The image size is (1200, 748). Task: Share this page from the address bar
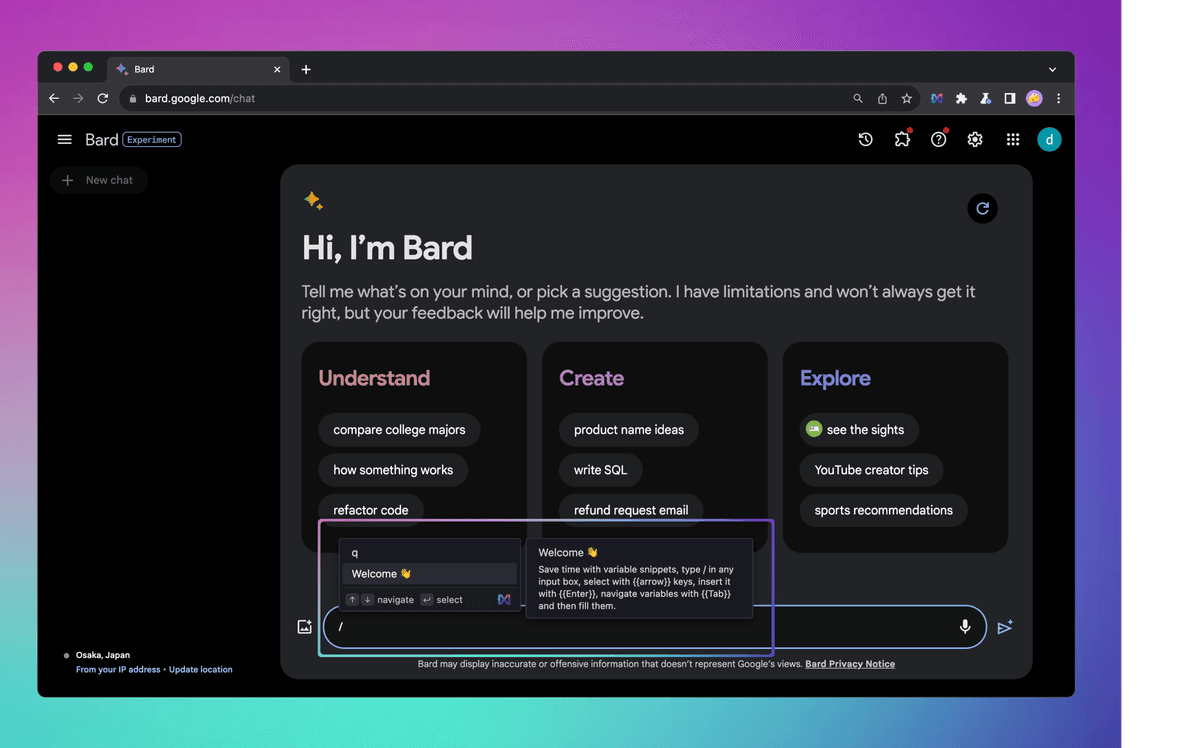(x=882, y=99)
